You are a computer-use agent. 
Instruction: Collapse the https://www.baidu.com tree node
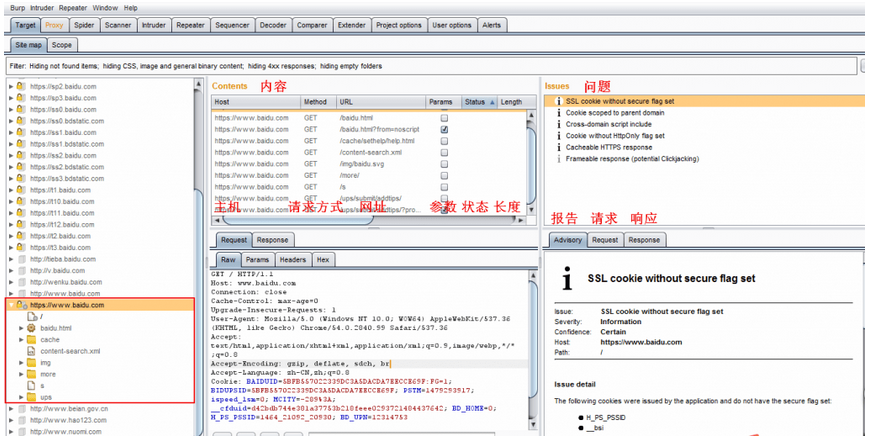click(11, 305)
